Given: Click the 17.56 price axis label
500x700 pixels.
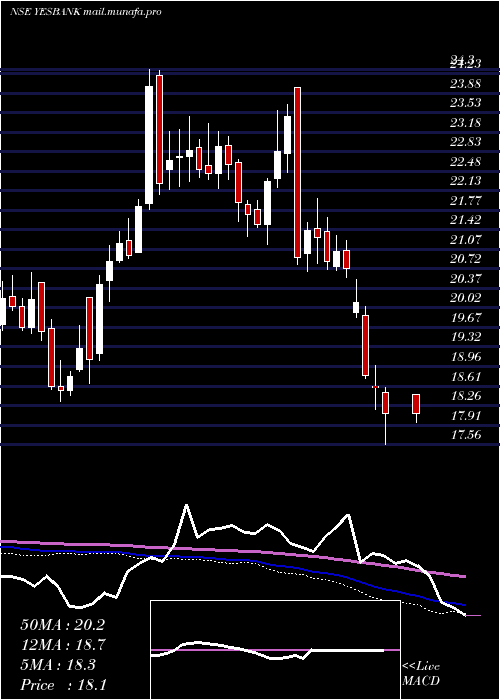Looking at the screenshot, I should (x=465, y=435).
